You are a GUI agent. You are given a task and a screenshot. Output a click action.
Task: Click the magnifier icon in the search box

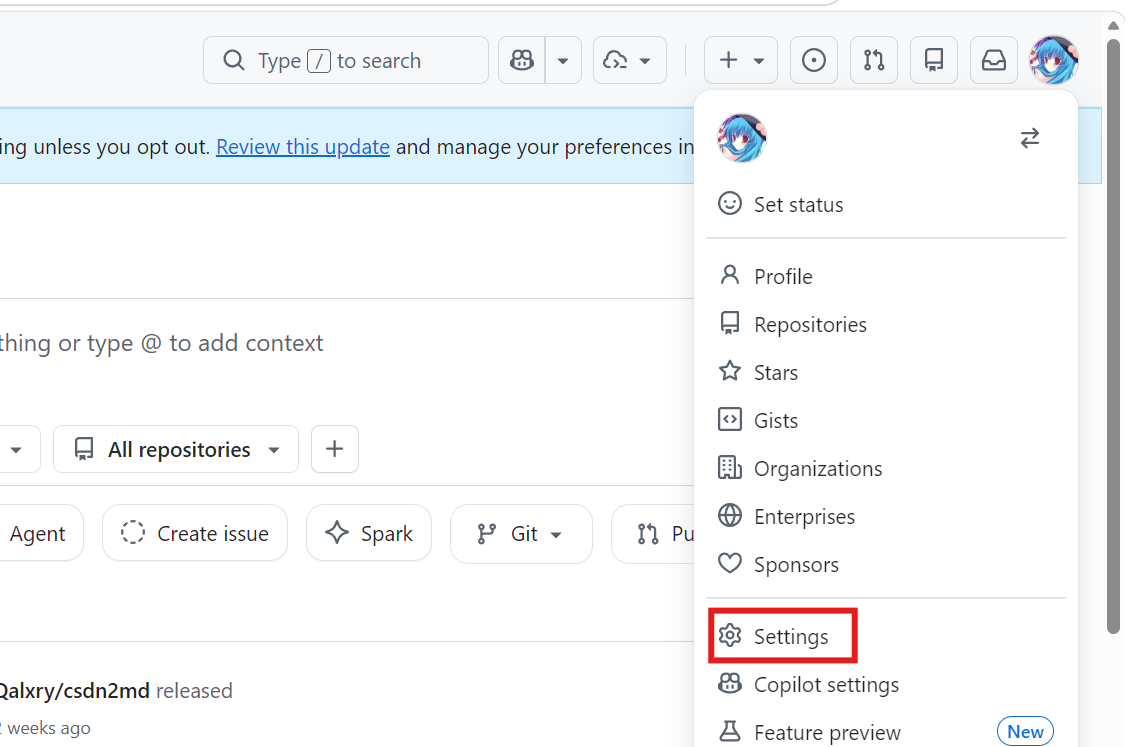tap(233, 61)
